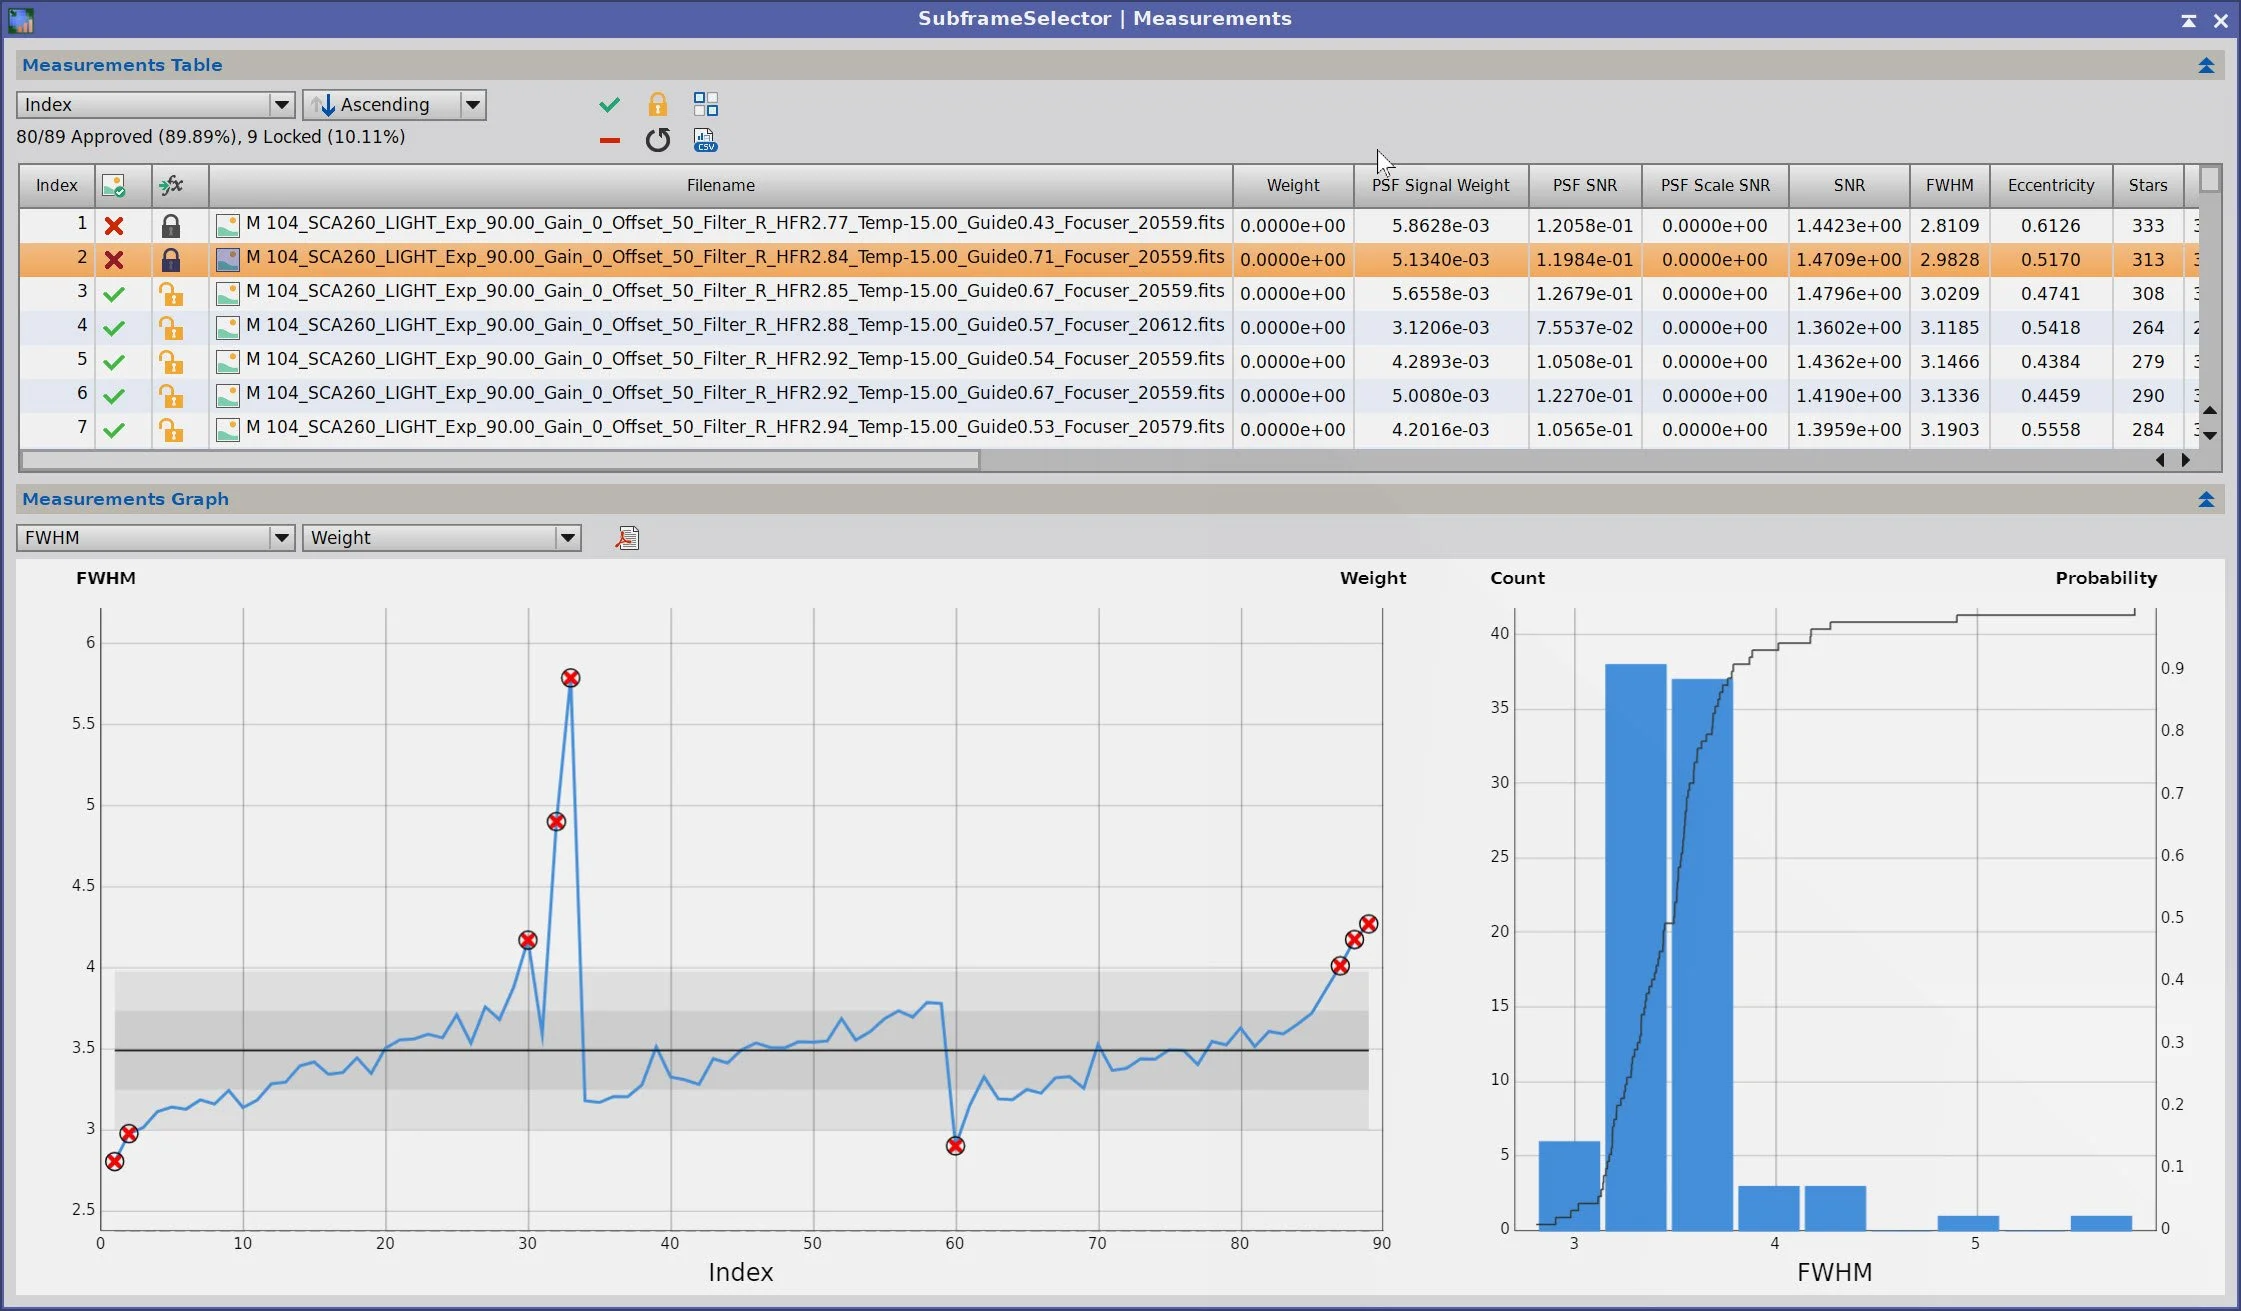
Task: Click the Eccentricity column header
Action: (x=2050, y=185)
